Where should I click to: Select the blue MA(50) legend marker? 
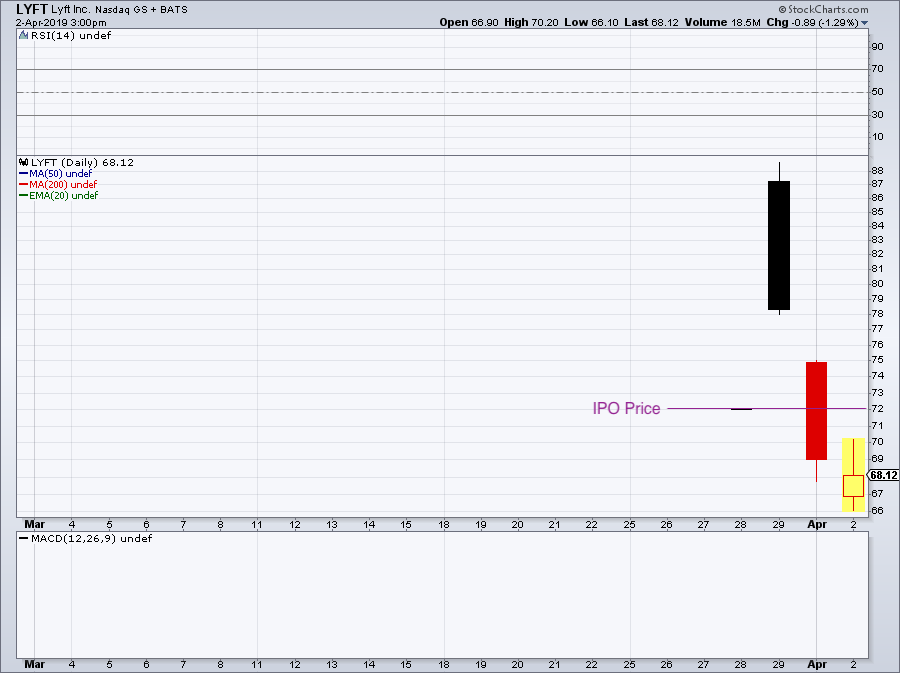tap(24, 173)
